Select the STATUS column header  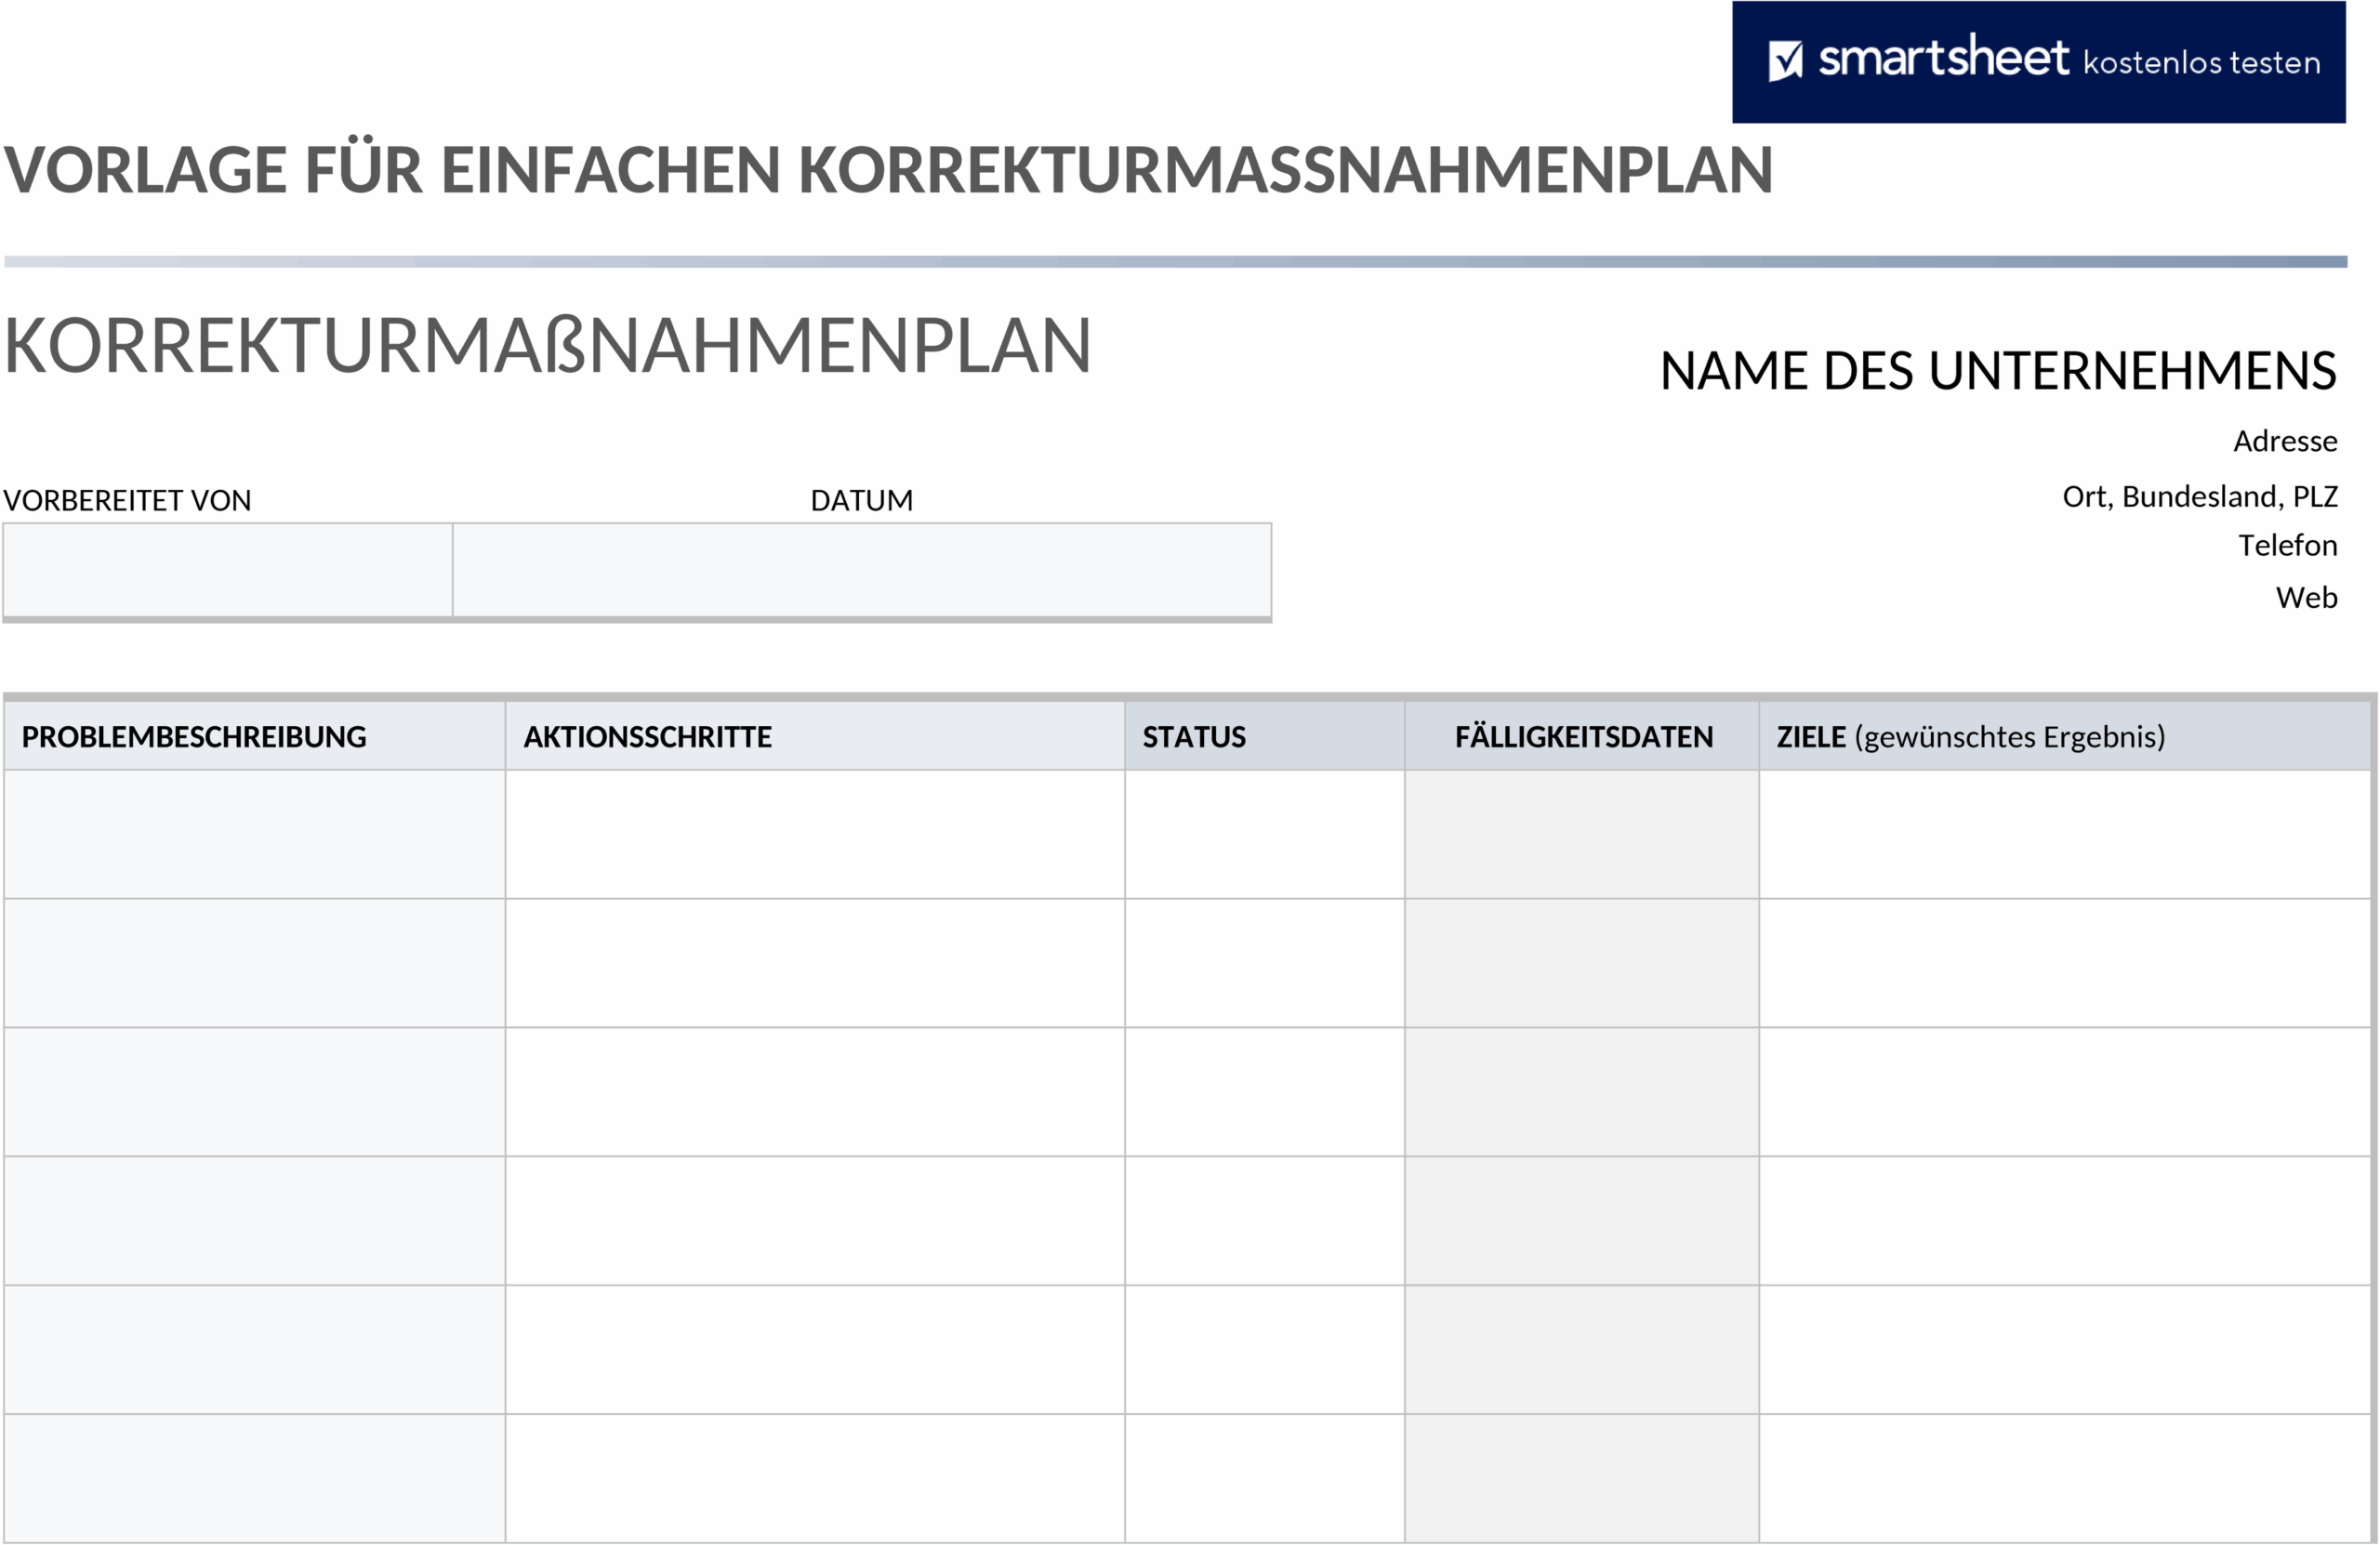pyautogui.click(x=1264, y=736)
